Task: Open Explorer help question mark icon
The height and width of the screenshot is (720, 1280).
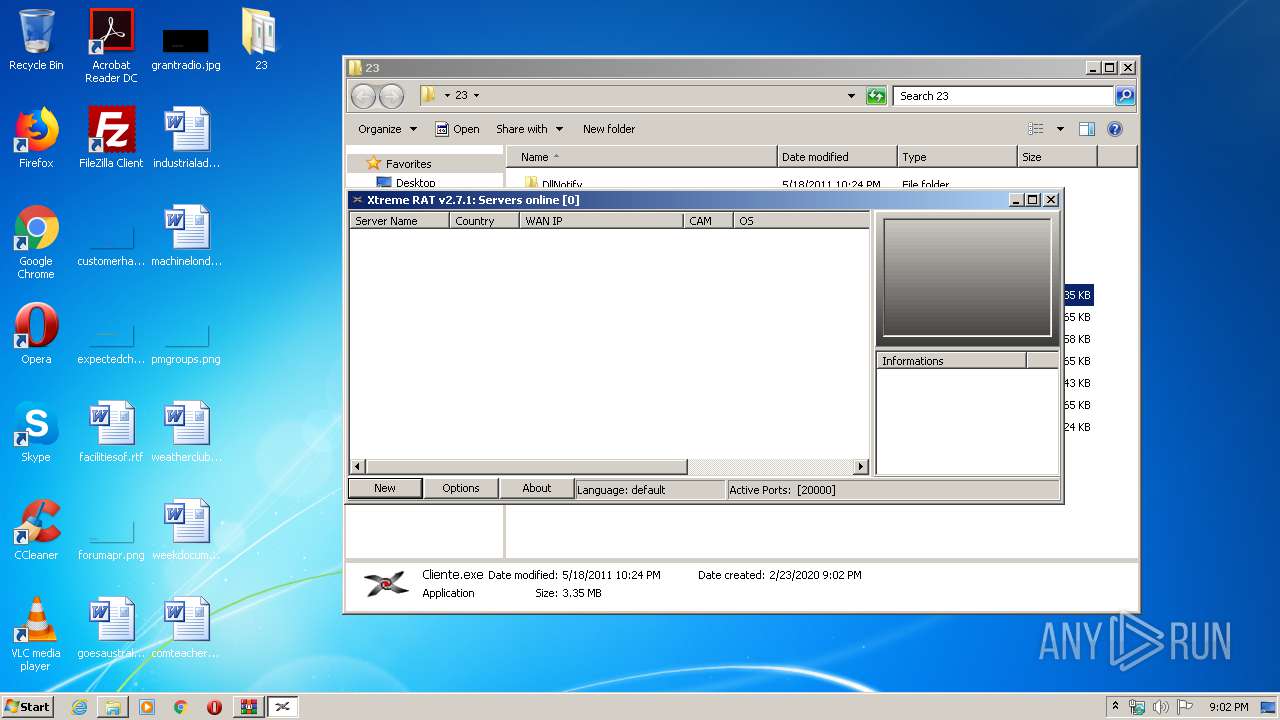Action: point(1115,129)
